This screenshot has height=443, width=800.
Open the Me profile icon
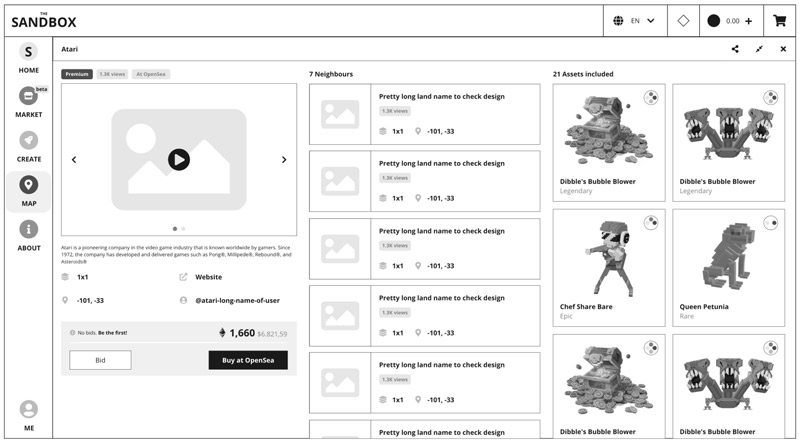pos(28,409)
